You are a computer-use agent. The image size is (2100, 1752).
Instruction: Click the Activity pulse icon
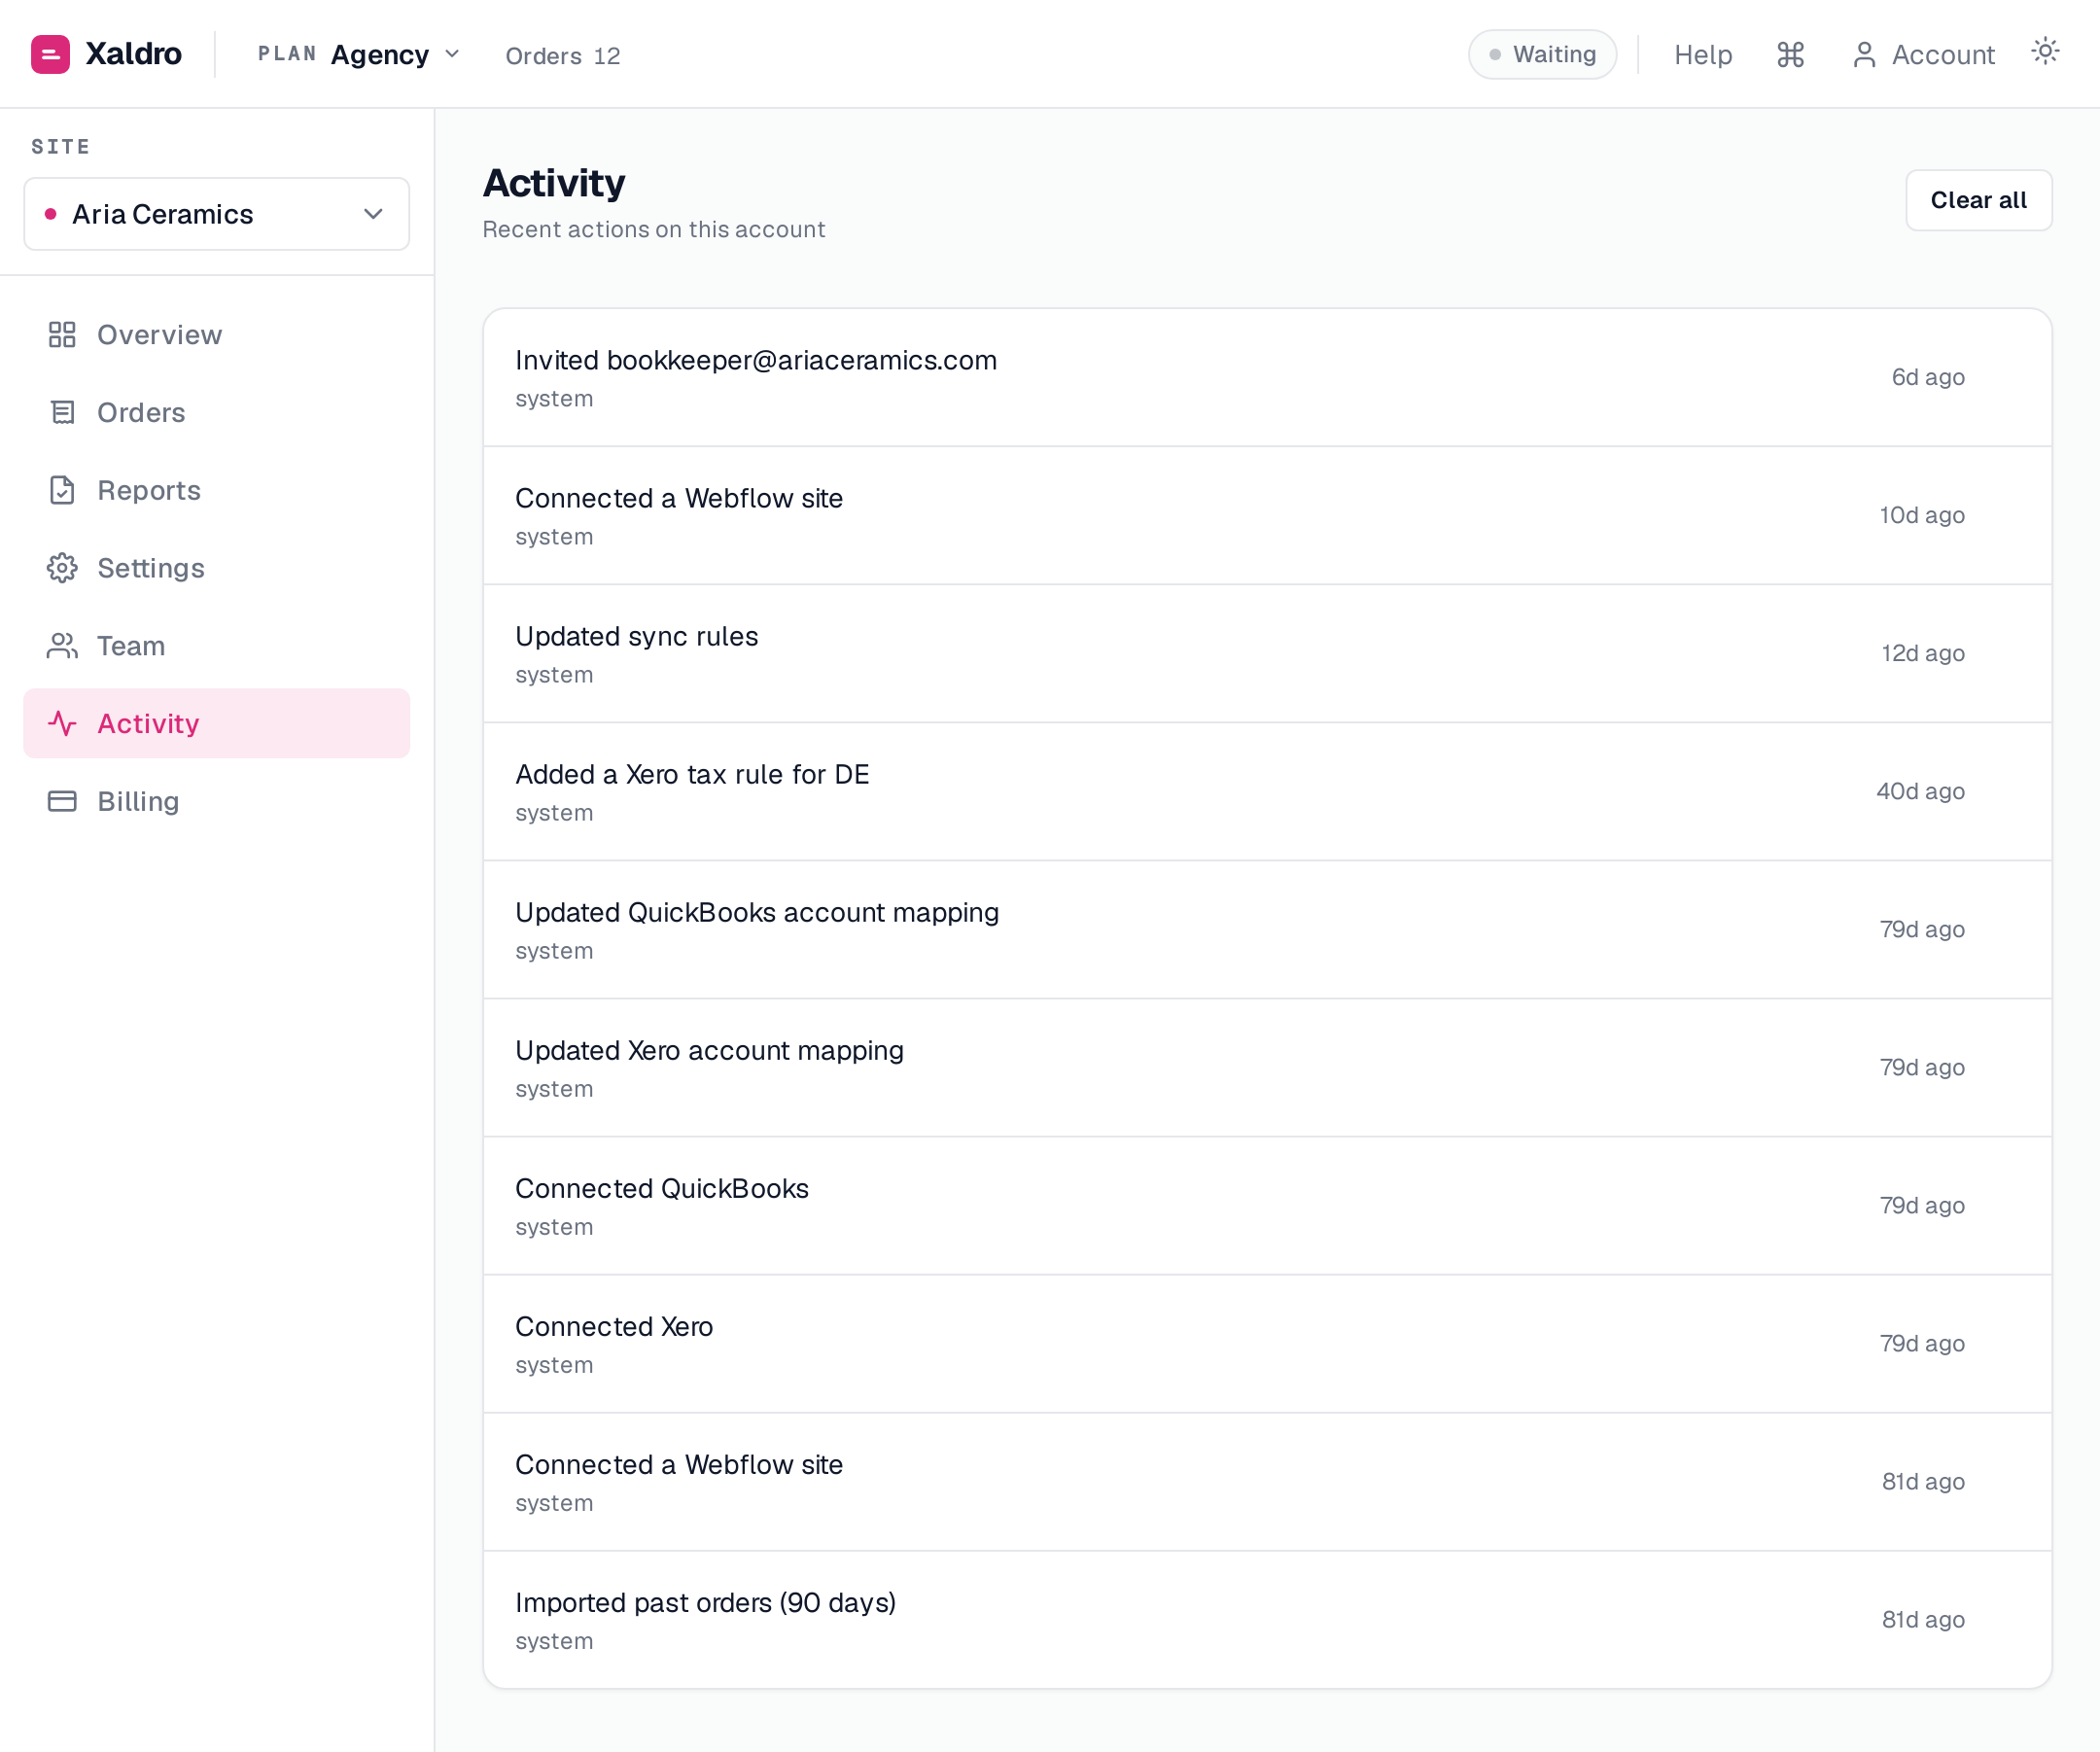click(x=62, y=723)
